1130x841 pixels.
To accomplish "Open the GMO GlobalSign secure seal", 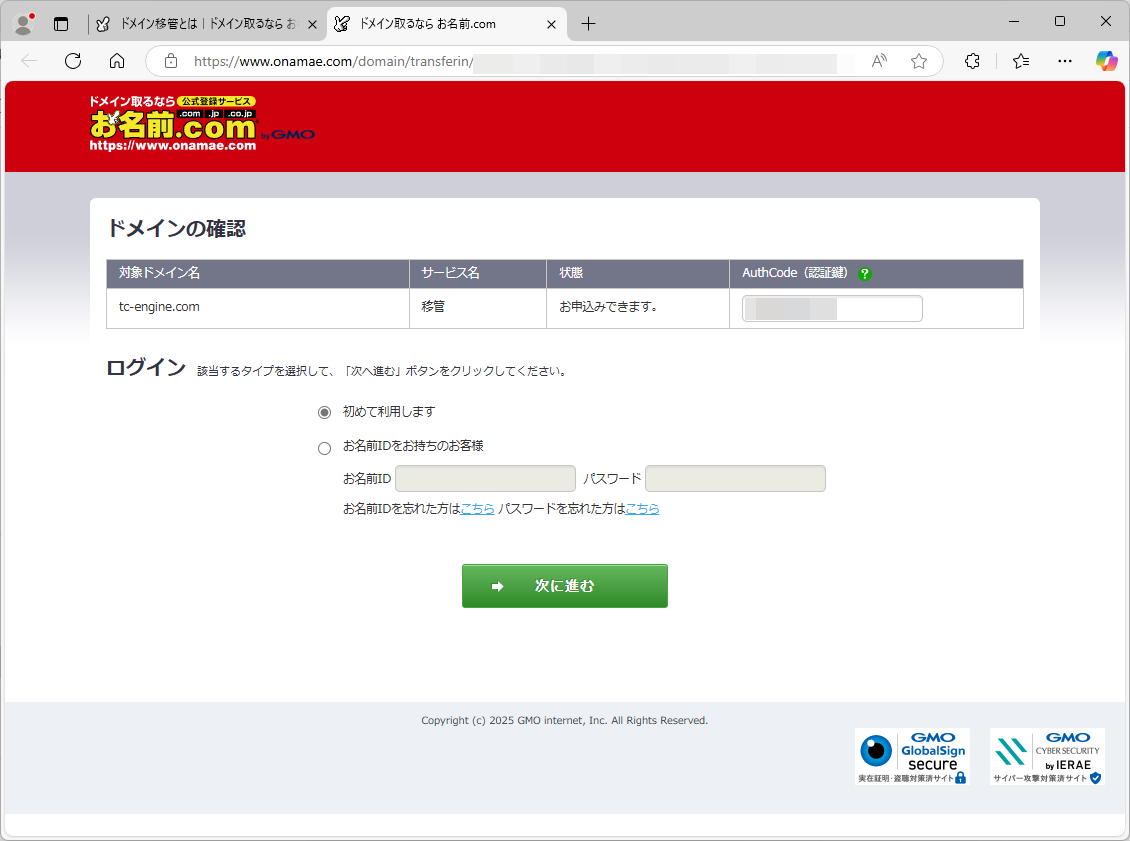I will pyautogui.click(x=912, y=756).
